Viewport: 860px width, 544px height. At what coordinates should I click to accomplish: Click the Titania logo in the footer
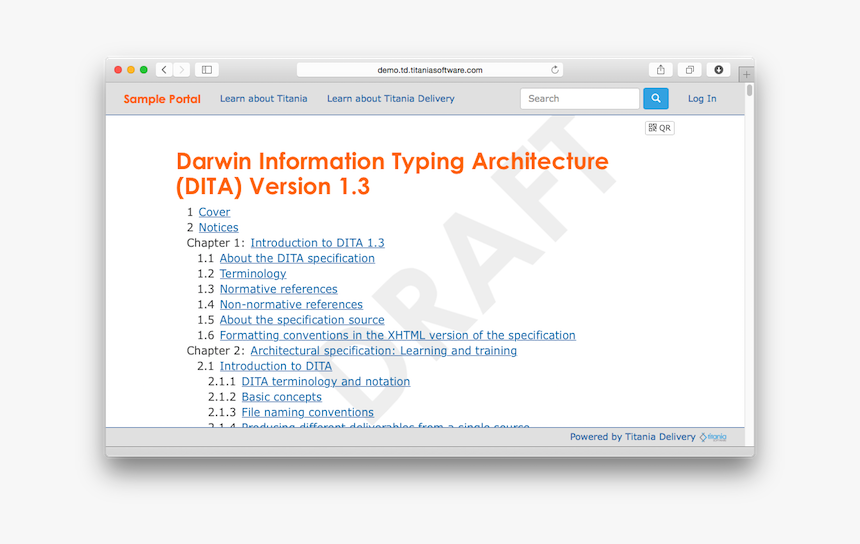pos(713,437)
